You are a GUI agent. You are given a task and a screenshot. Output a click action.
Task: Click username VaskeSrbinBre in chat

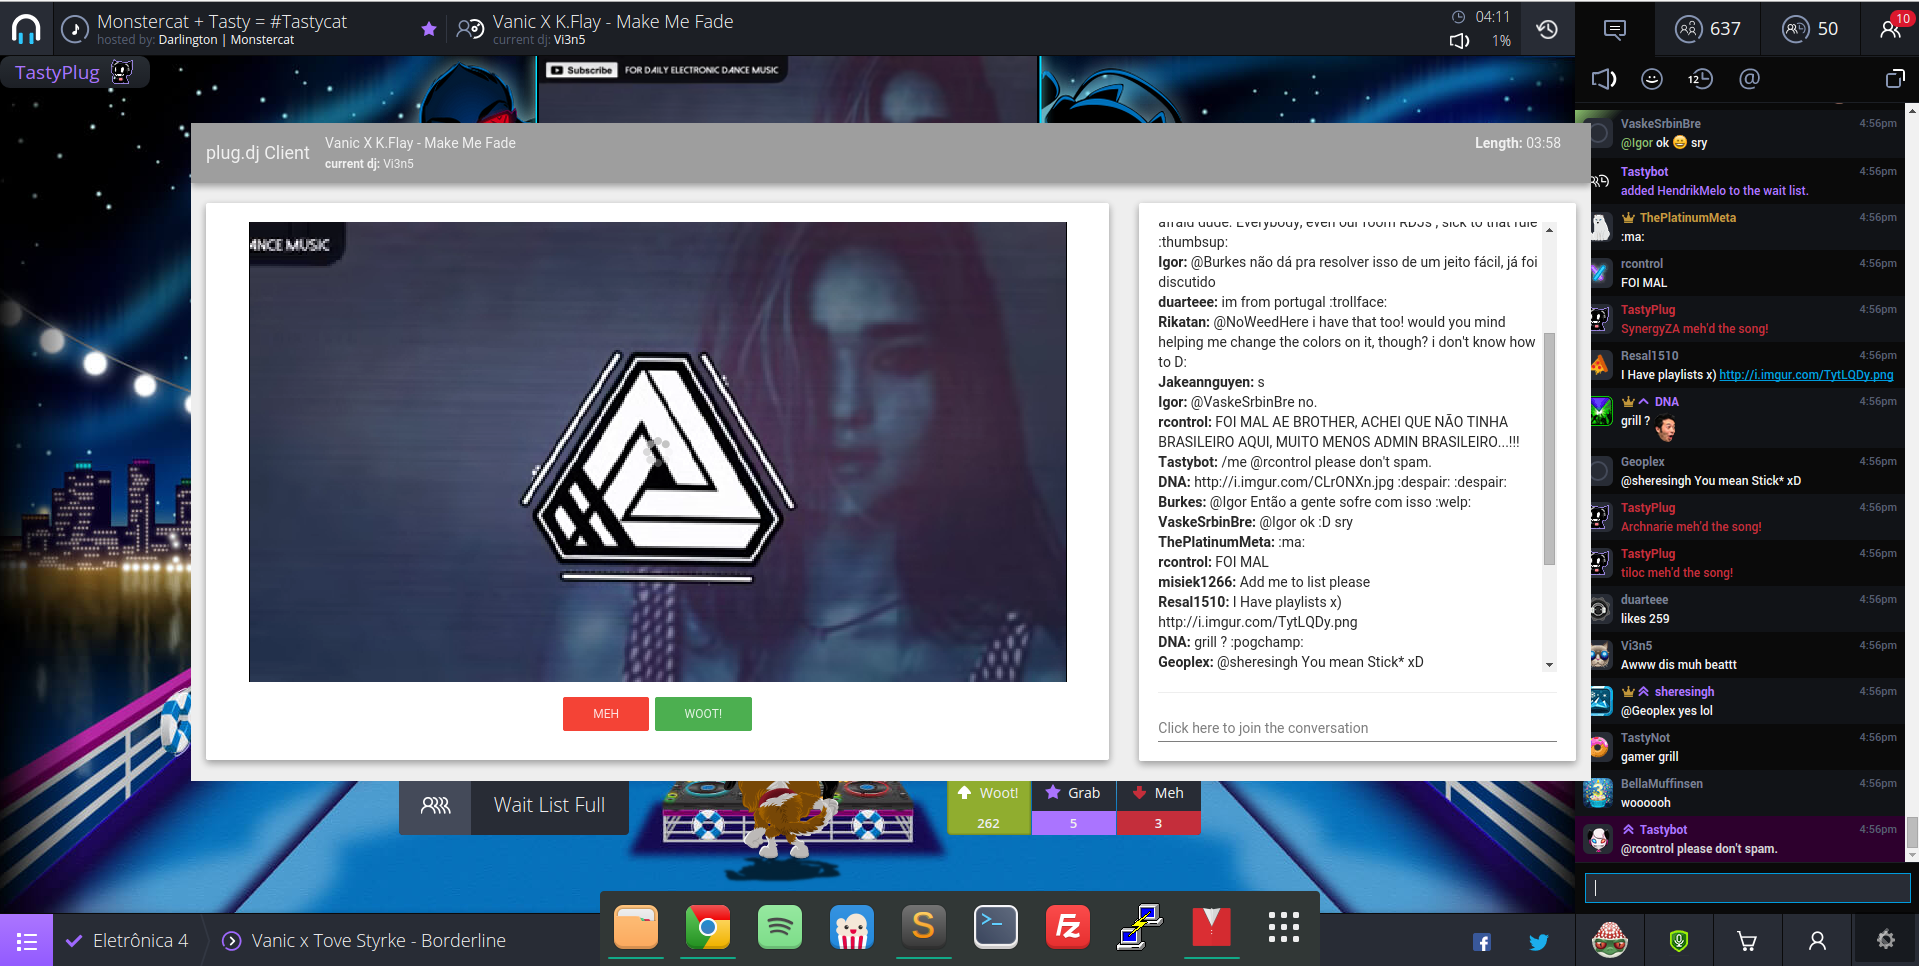tap(1660, 124)
